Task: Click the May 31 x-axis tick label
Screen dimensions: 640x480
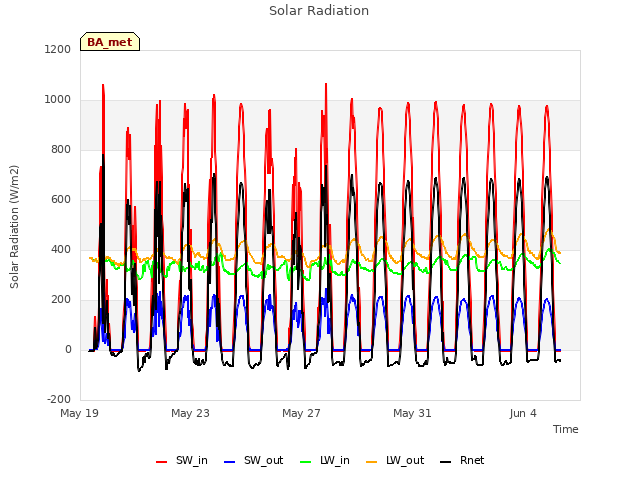Action: tap(412, 413)
